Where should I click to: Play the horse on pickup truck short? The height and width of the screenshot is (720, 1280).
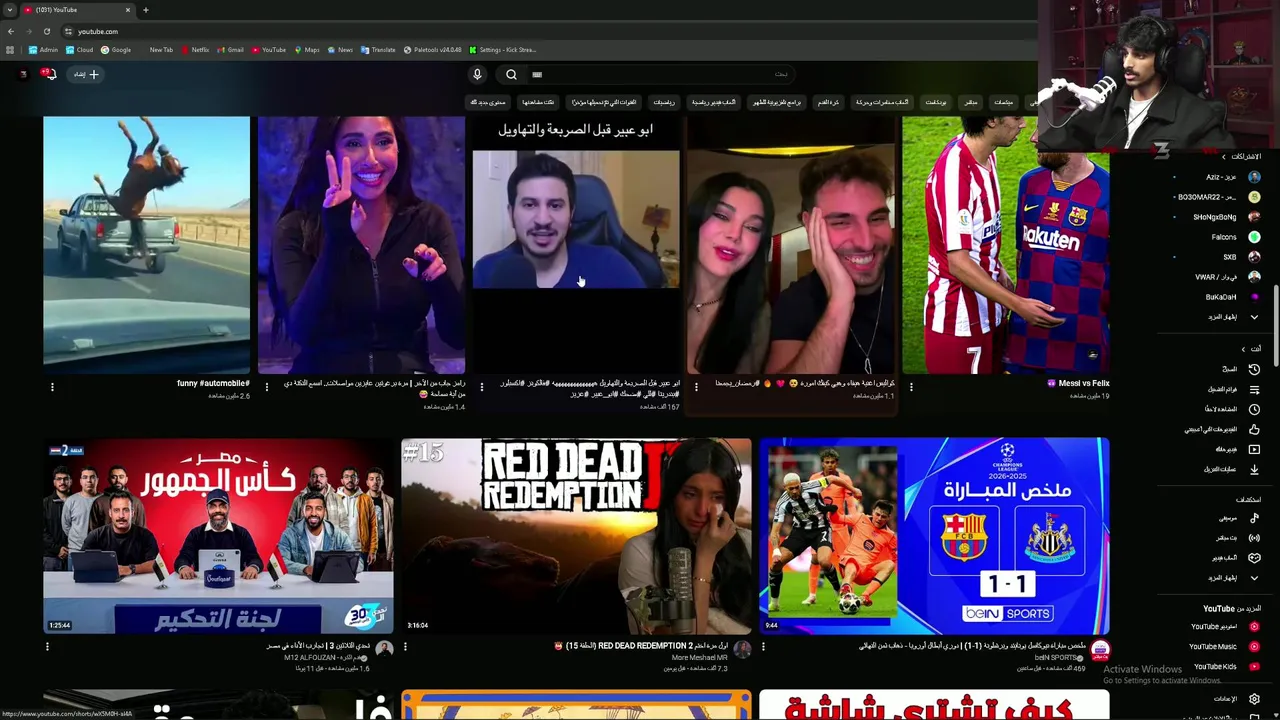pyautogui.click(x=146, y=245)
